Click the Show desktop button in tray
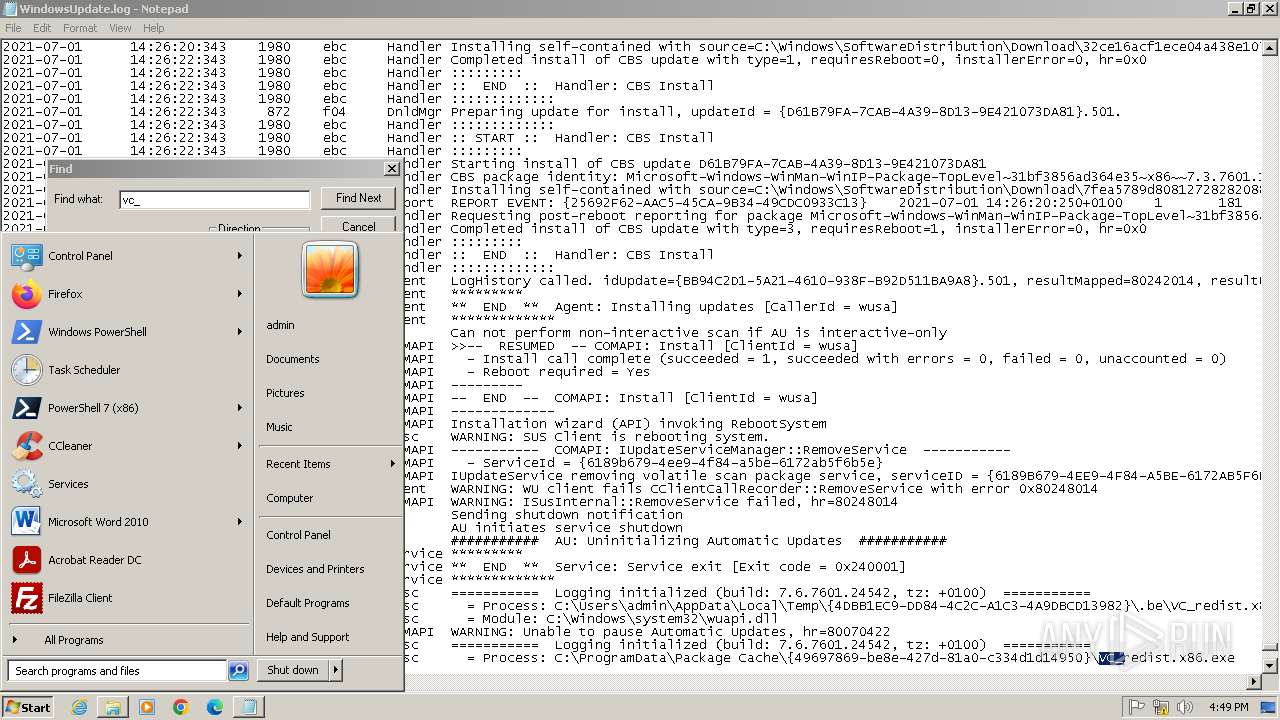 click(1269, 707)
